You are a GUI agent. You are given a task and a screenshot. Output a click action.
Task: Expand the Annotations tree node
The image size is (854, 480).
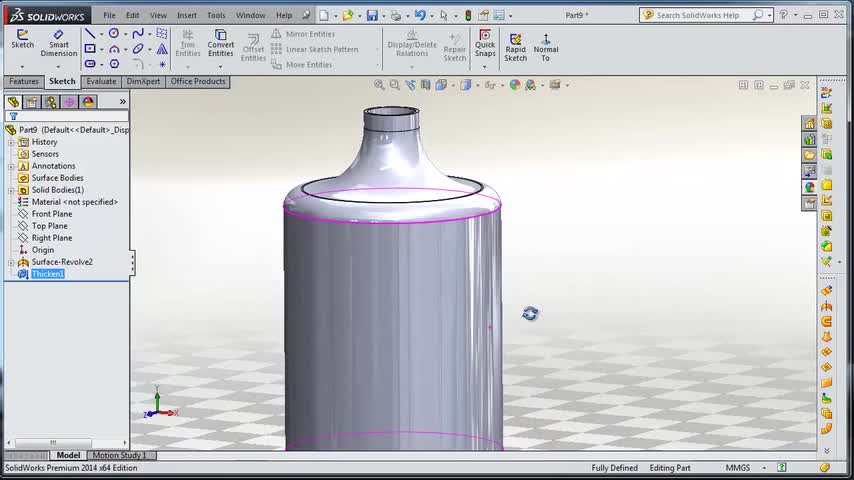11,166
